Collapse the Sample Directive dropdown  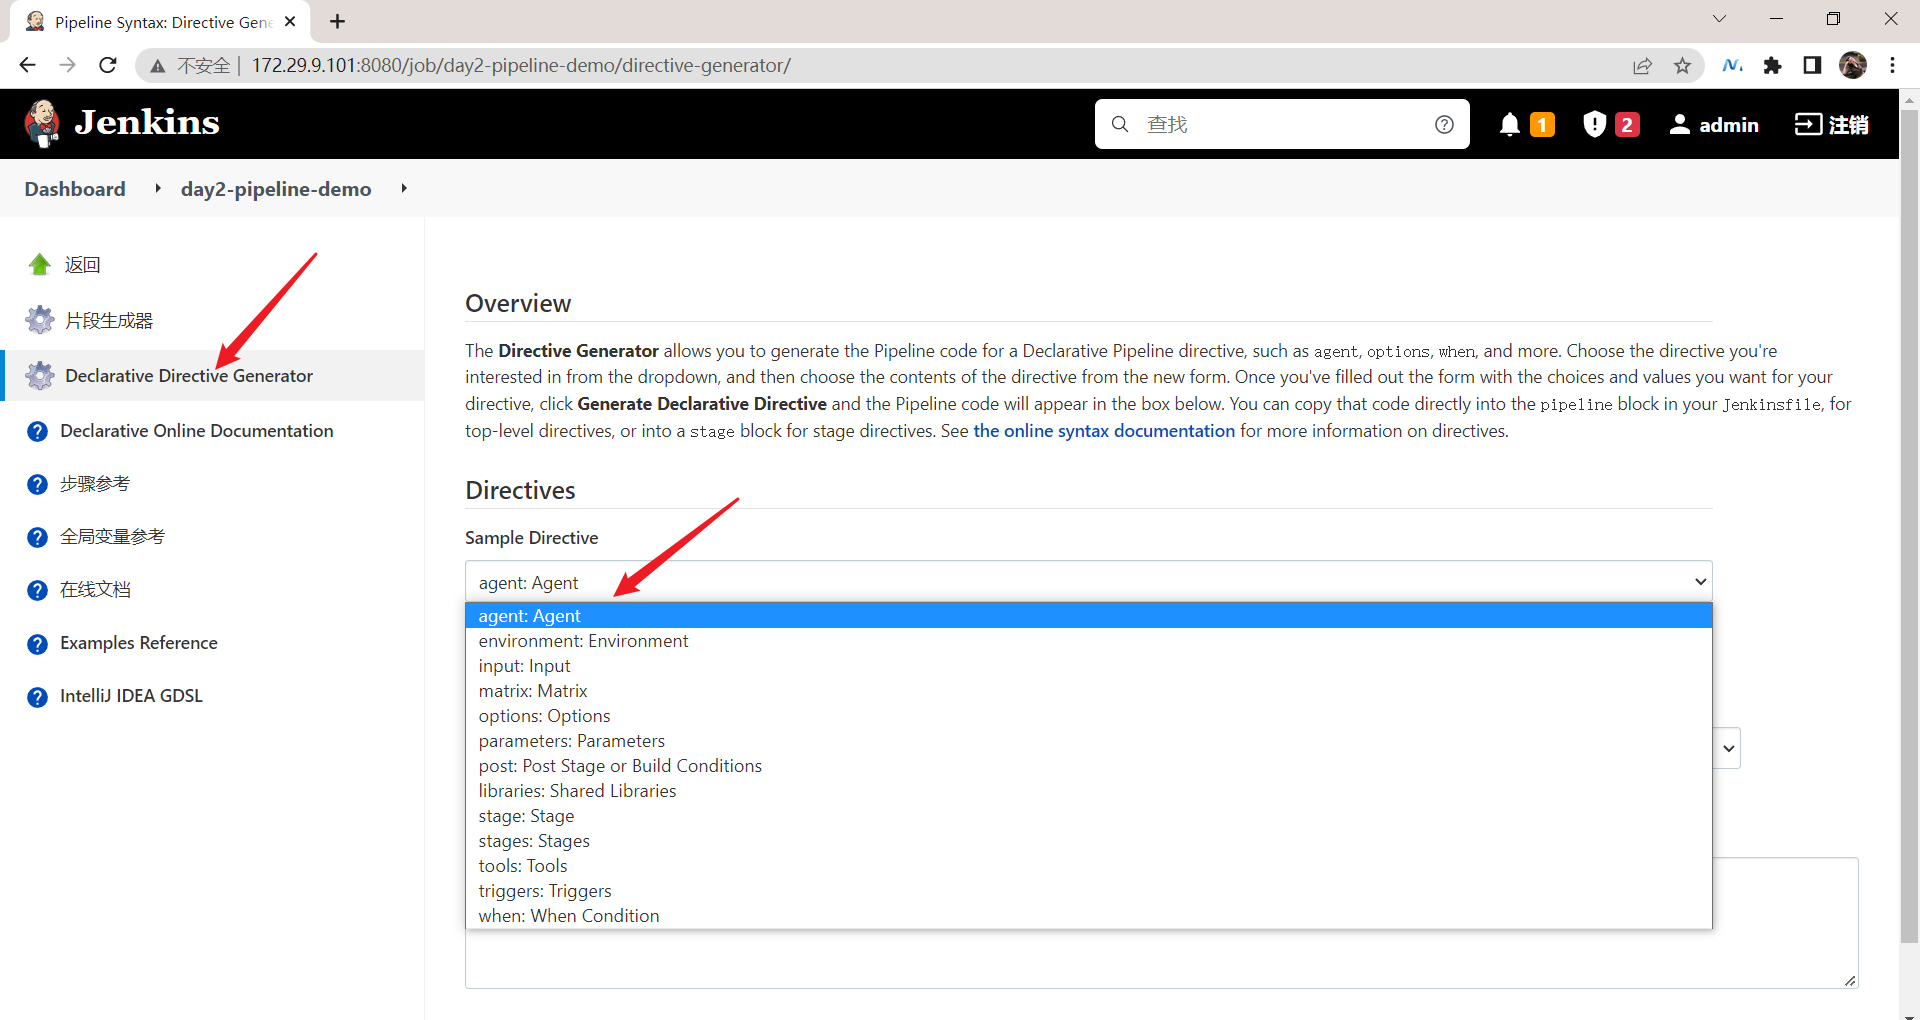click(1088, 582)
